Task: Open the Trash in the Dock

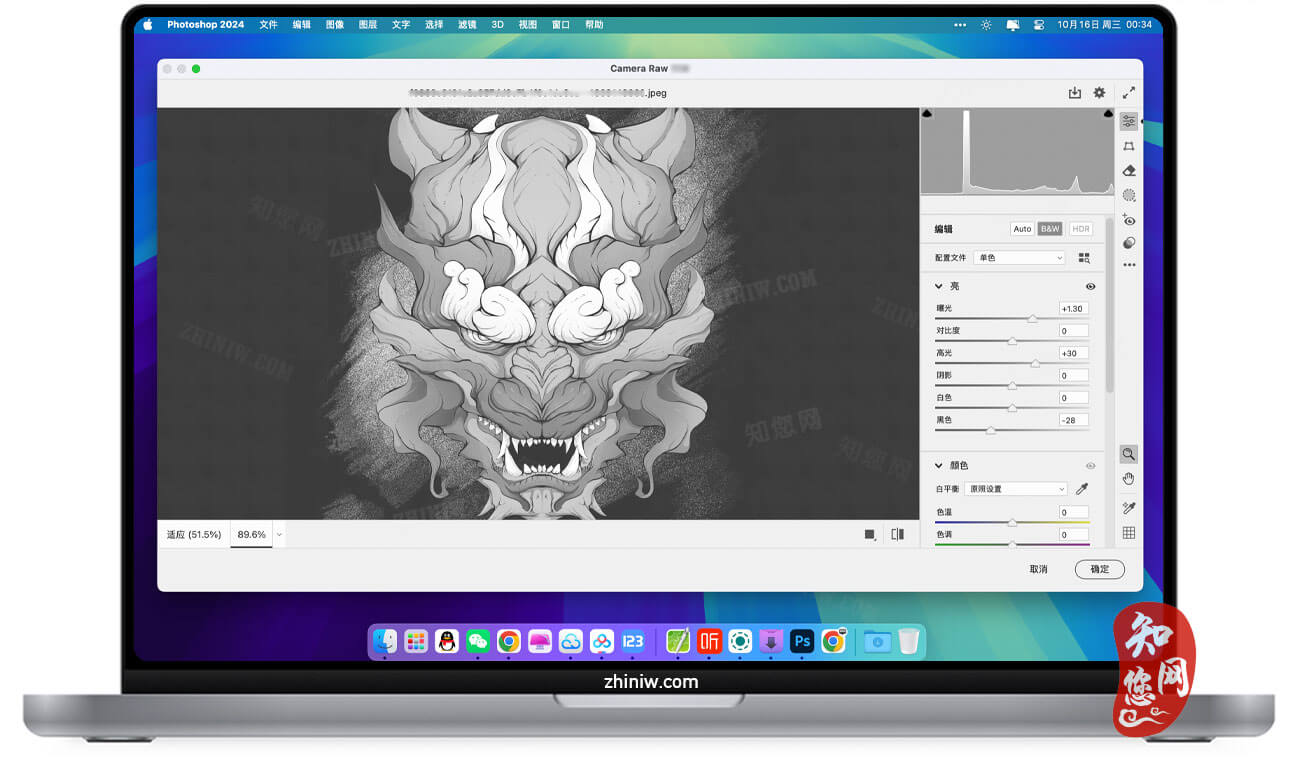Action: click(908, 641)
